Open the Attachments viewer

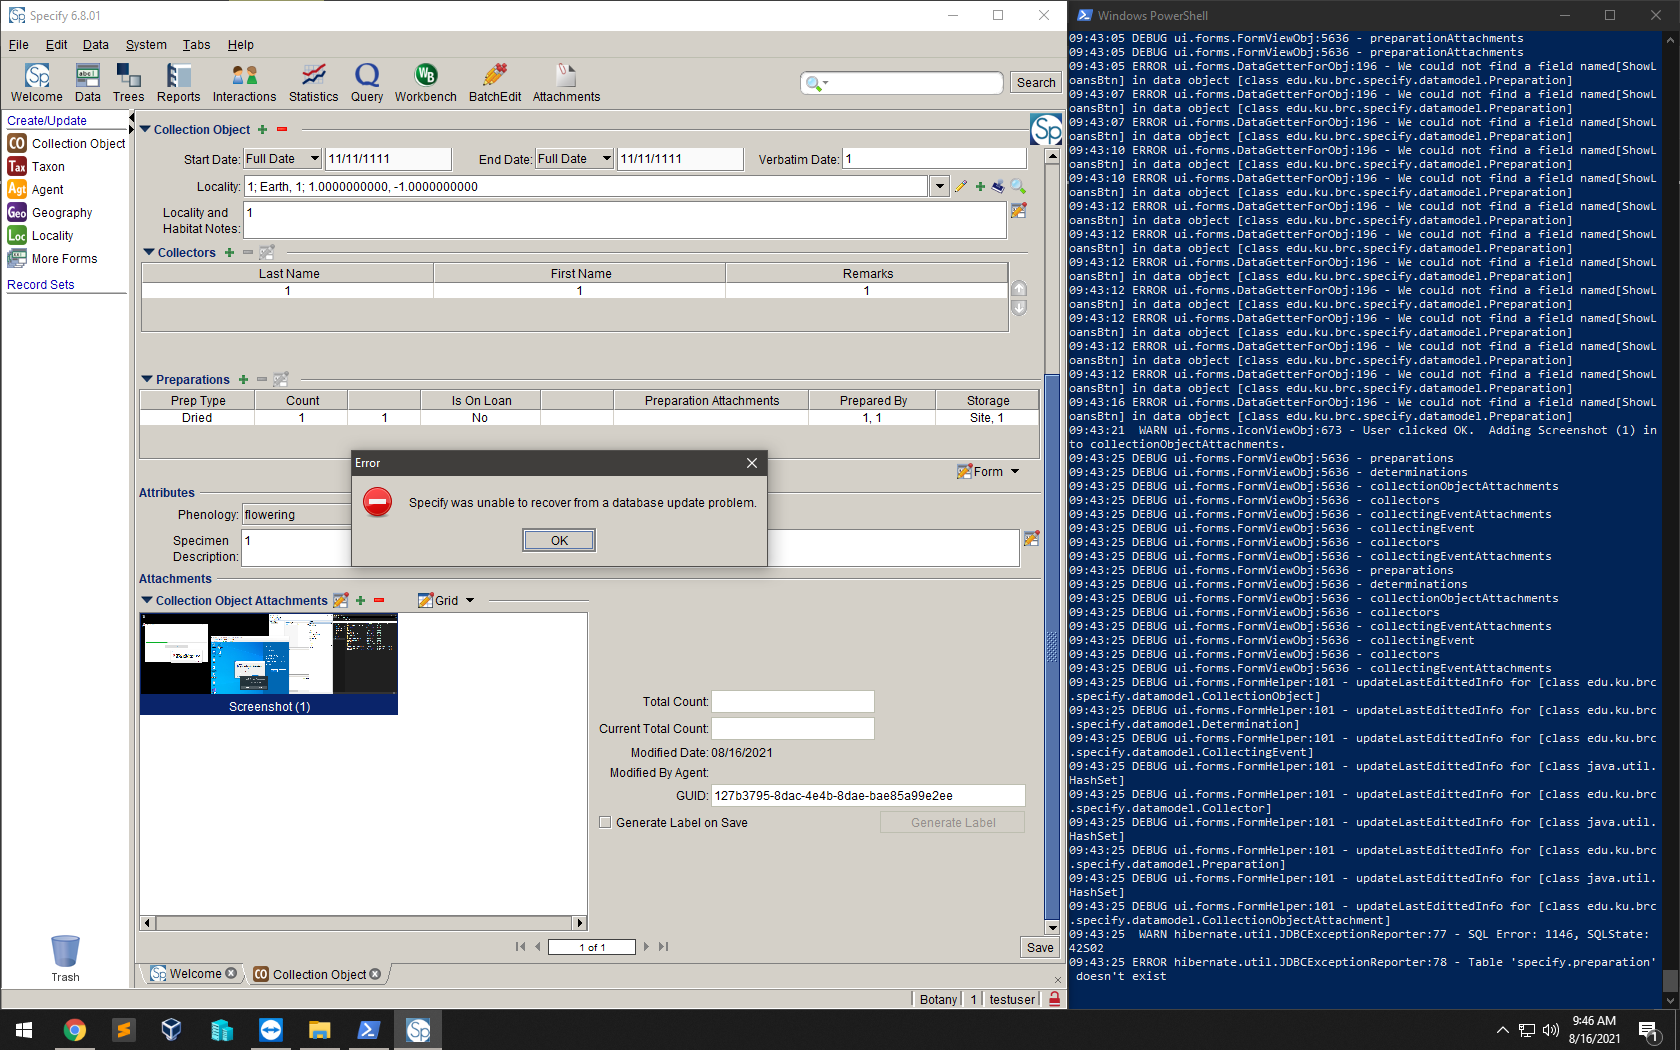[x=565, y=81]
